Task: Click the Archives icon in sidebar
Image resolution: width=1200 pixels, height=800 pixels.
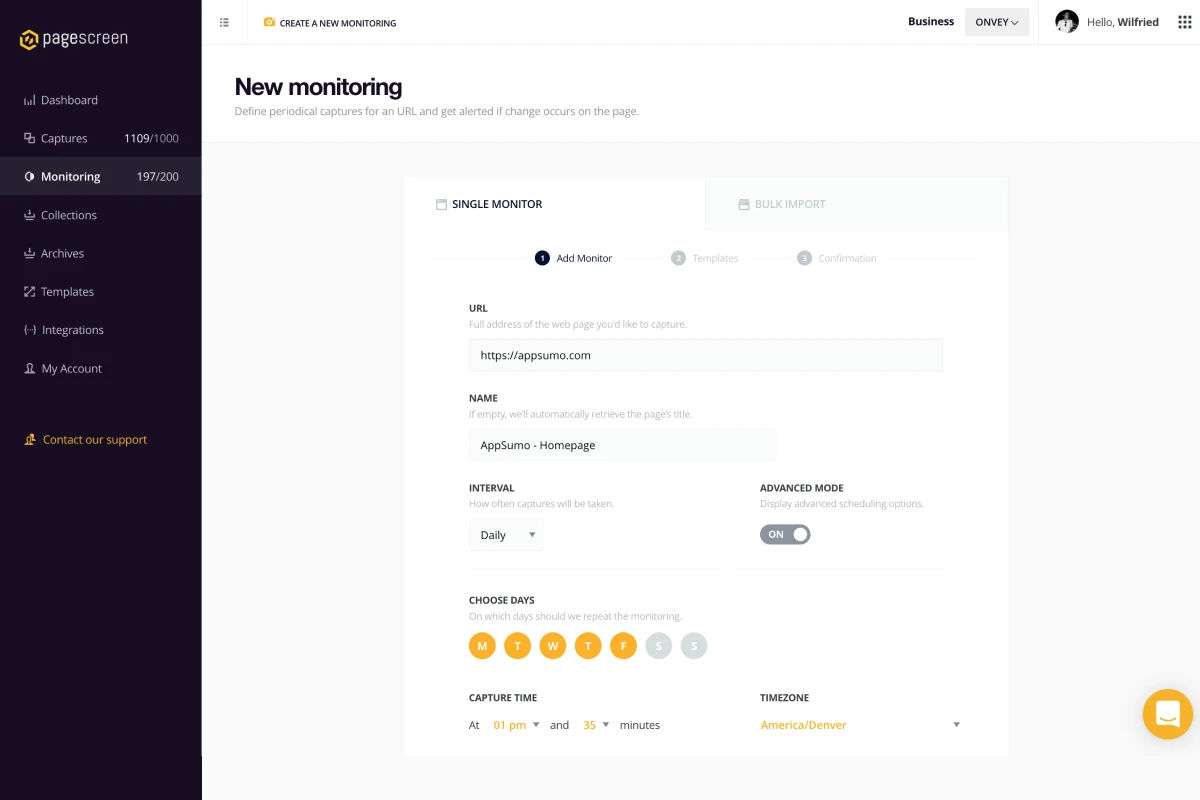Action: (x=30, y=254)
